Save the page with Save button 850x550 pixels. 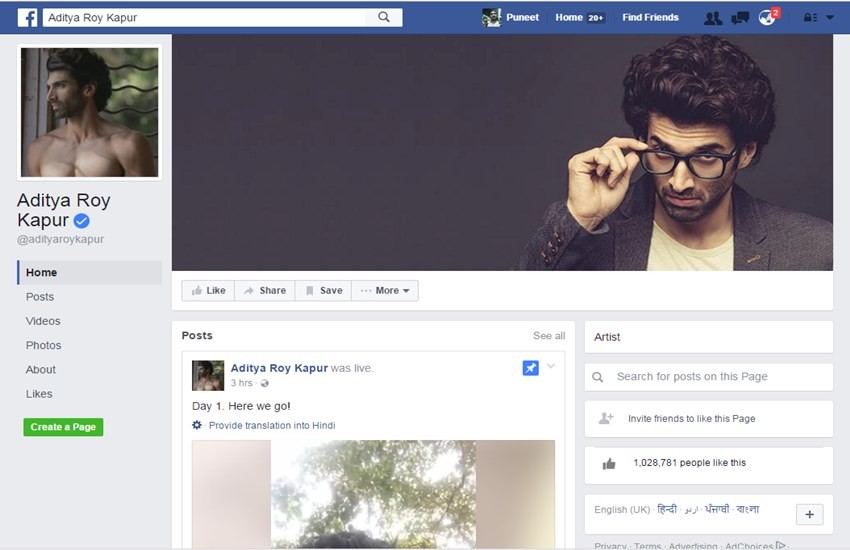point(323,291)
